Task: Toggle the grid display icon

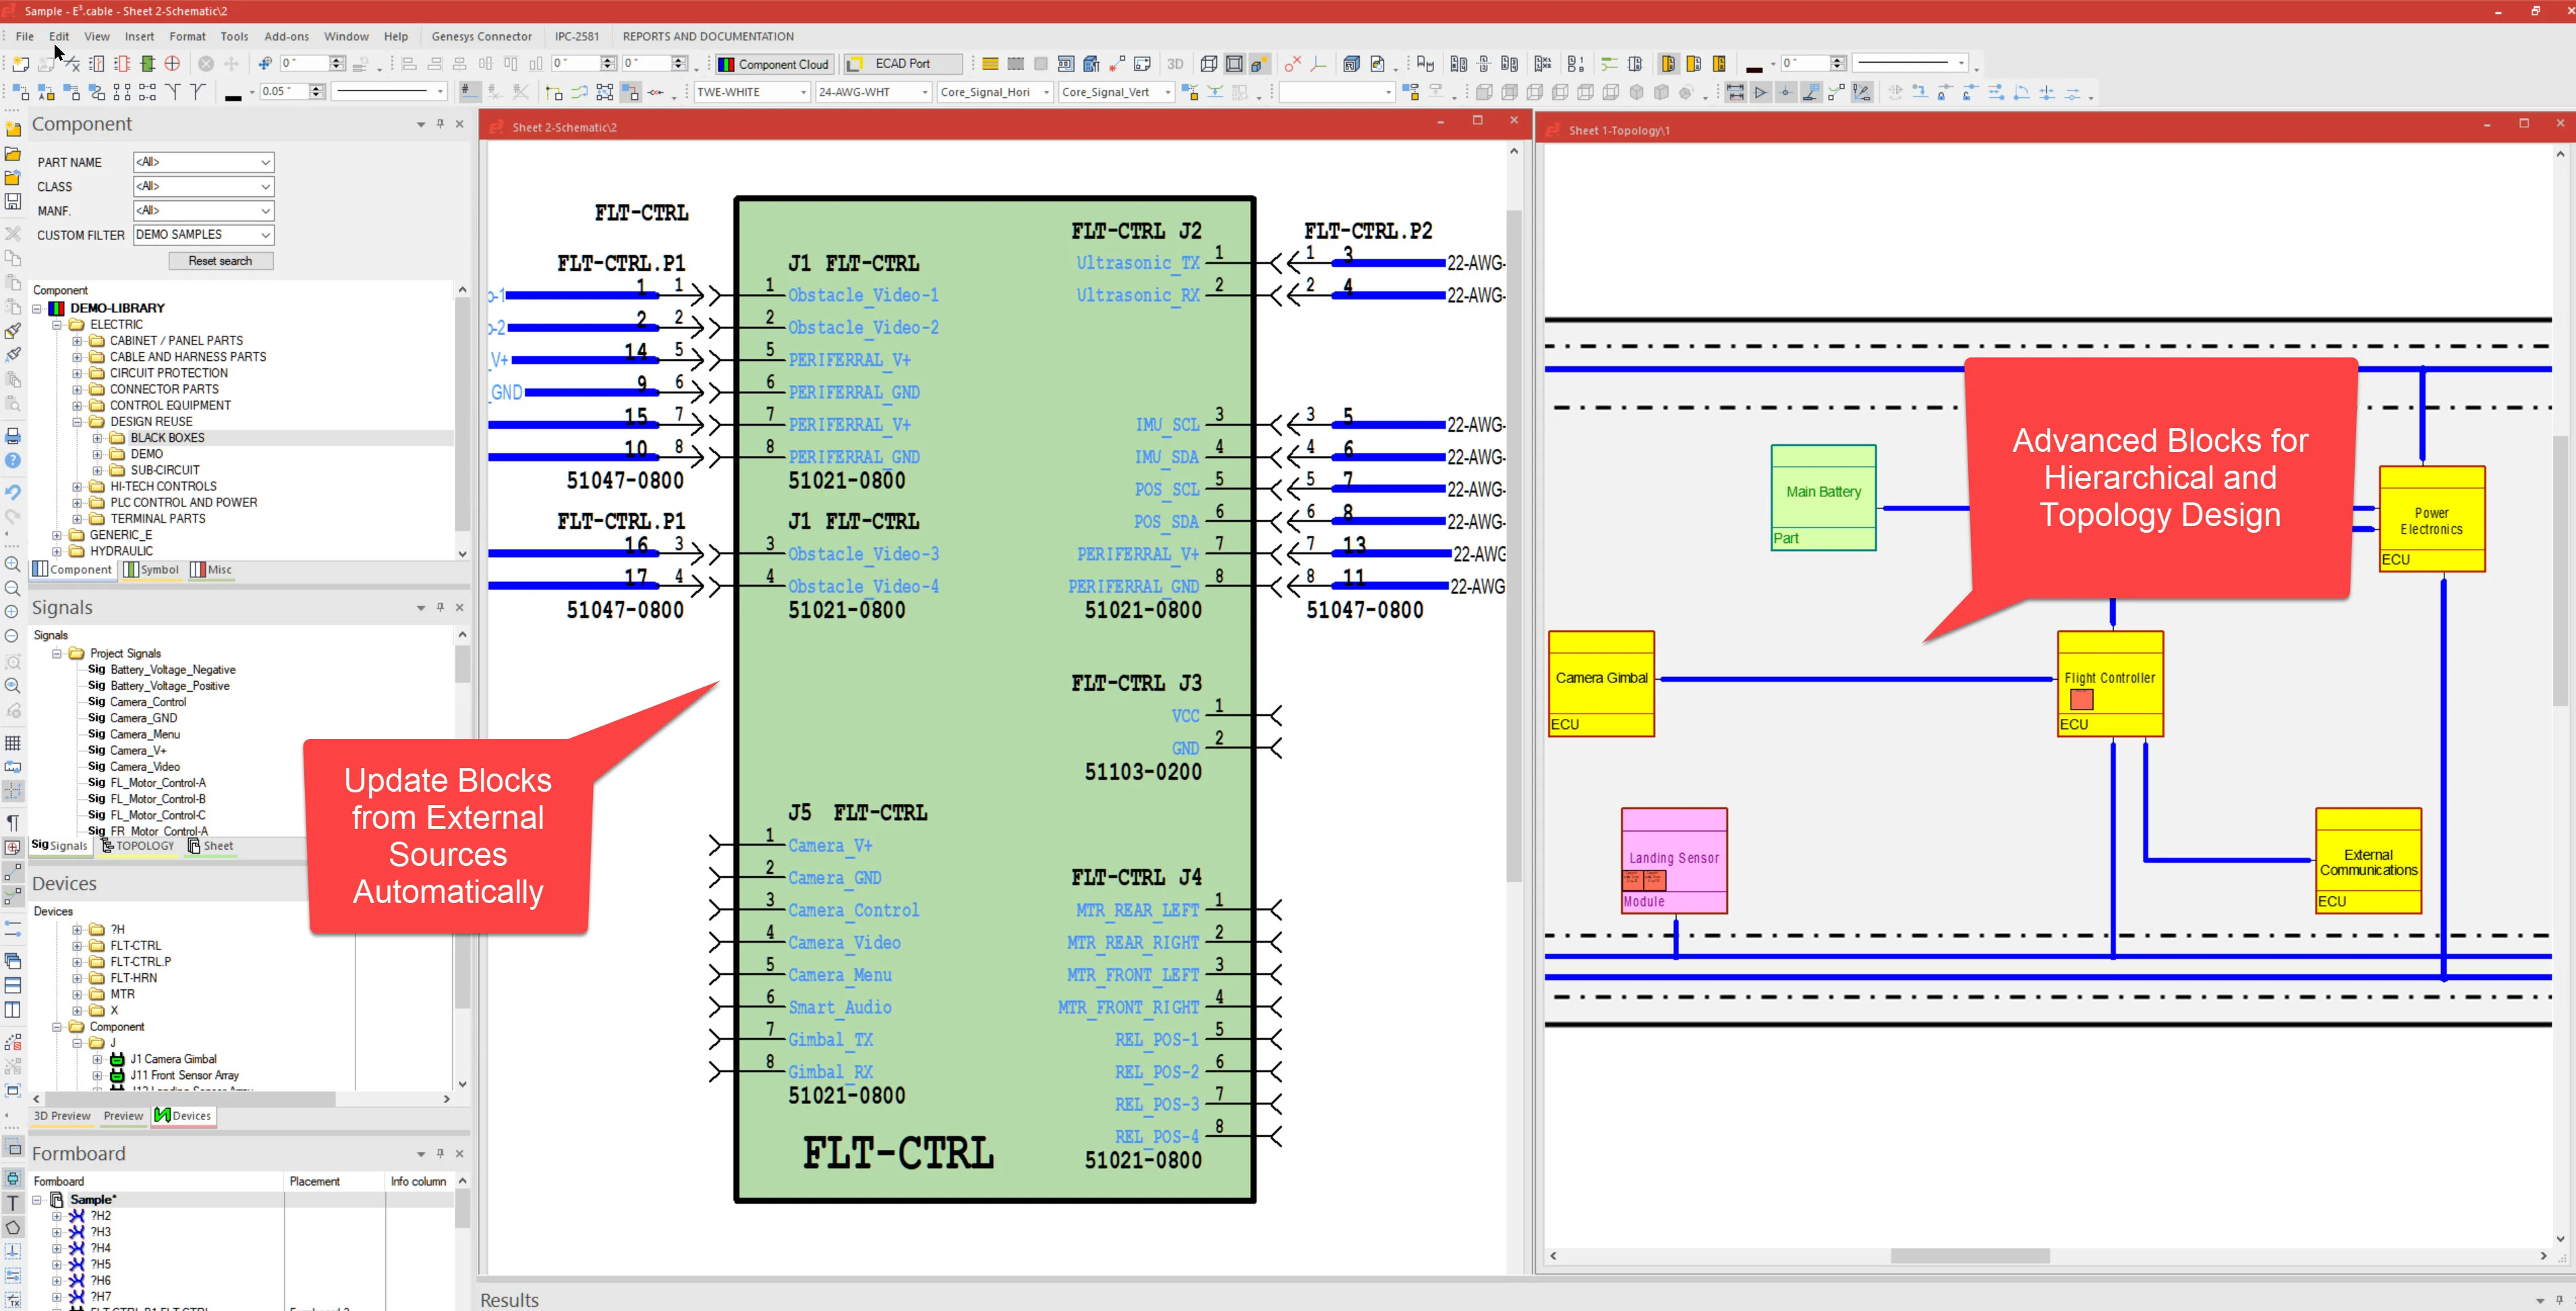Action: pyautogui.click(x=13, y=743)
